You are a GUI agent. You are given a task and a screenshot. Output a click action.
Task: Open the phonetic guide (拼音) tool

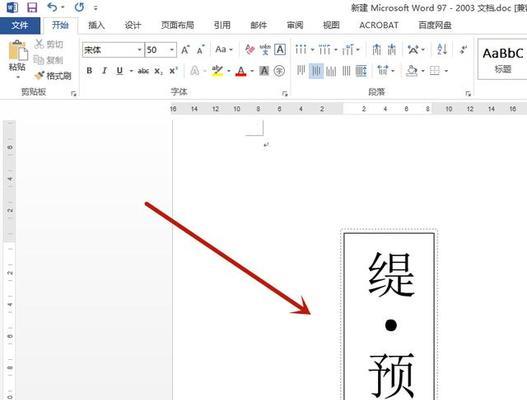coord(265,50)
